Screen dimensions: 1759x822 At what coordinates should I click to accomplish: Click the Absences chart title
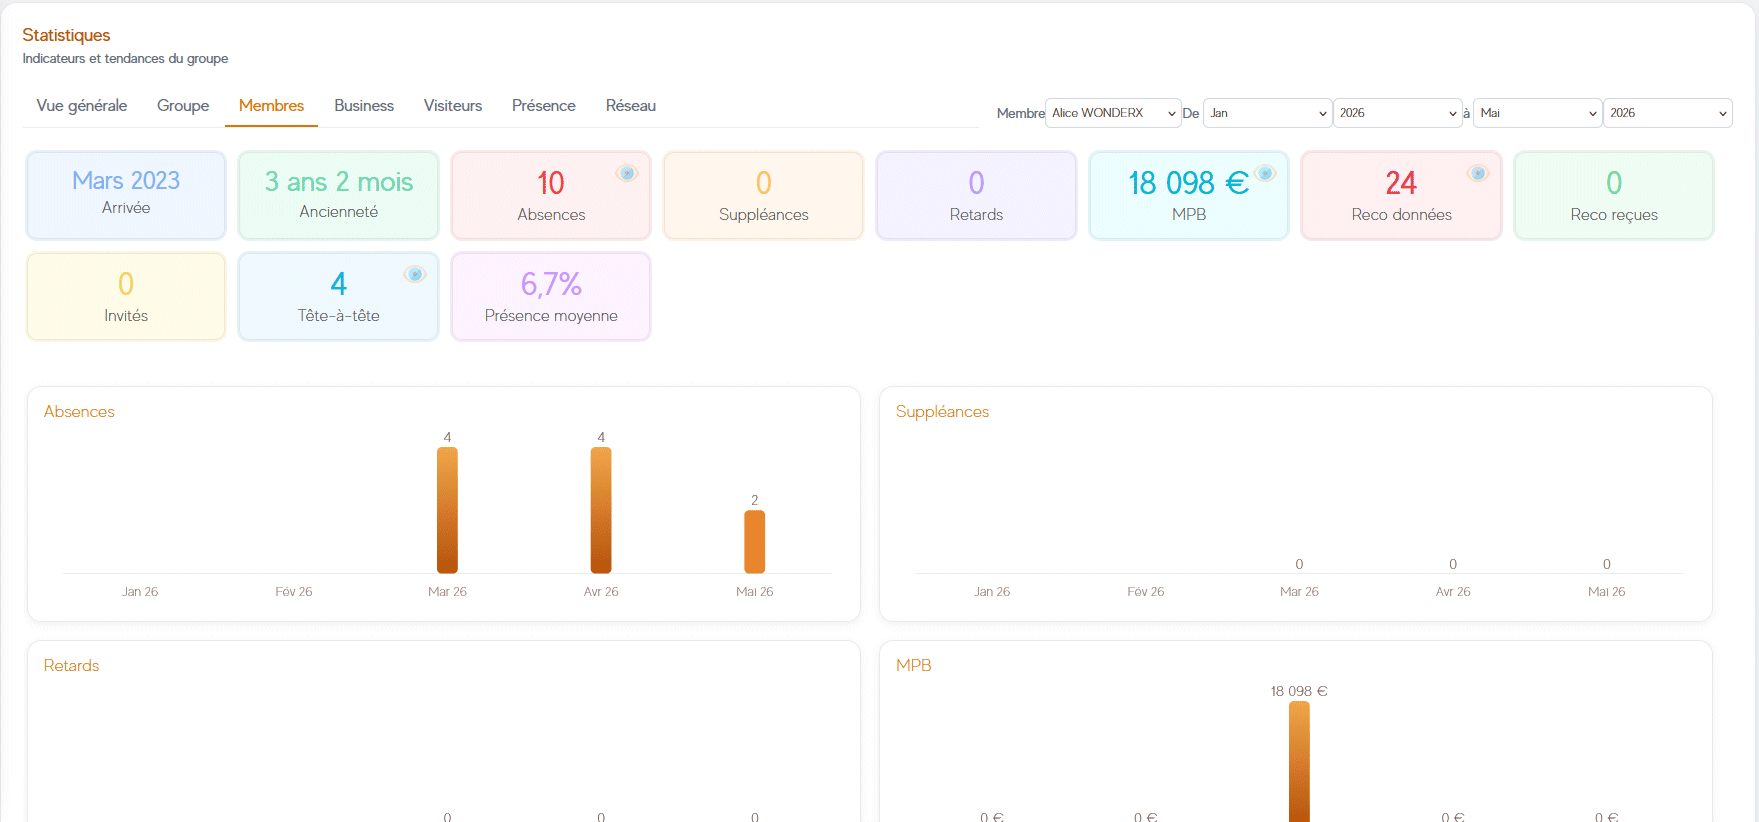79,411
